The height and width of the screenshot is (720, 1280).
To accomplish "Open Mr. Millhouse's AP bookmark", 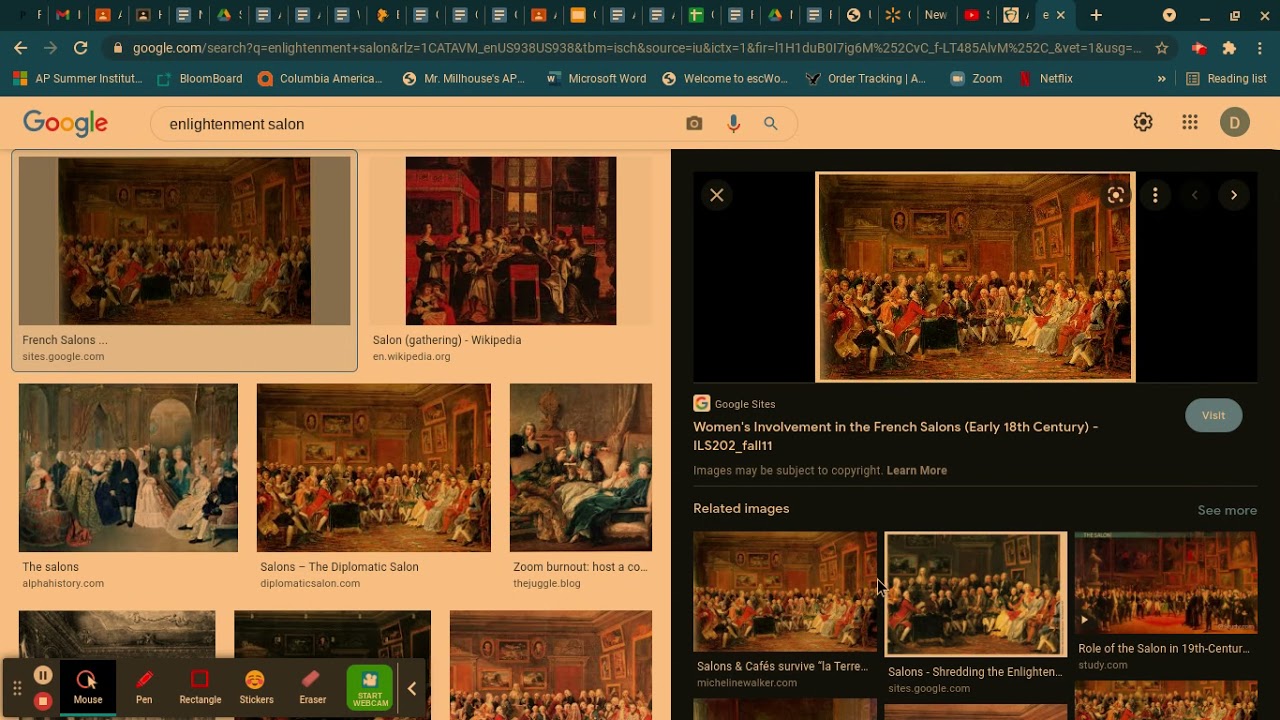I will (x=463, y=78).
